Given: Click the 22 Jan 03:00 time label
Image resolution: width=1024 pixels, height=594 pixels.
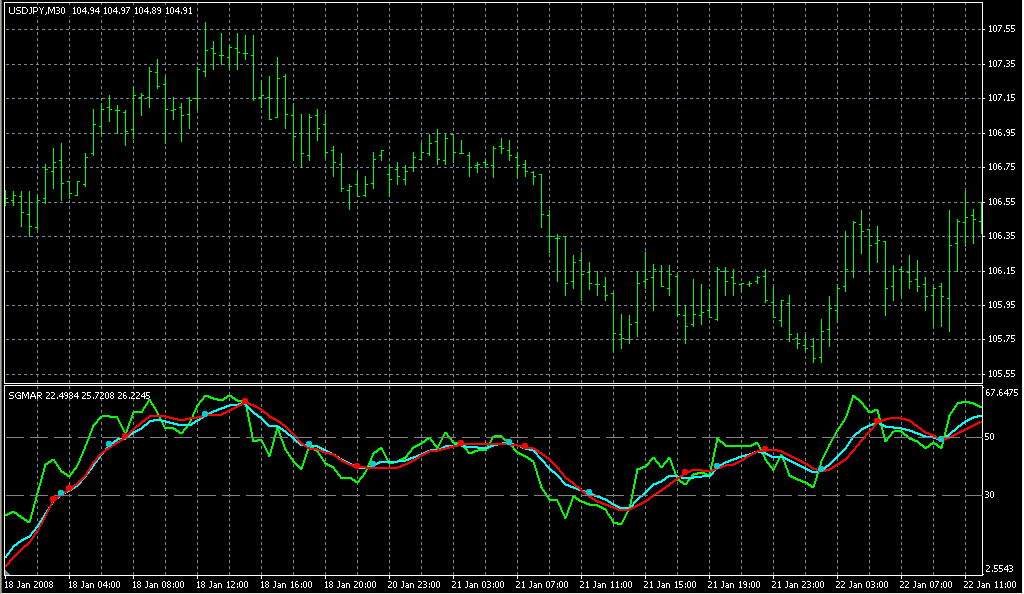Looking at the screenshot, I should [862, 584].
